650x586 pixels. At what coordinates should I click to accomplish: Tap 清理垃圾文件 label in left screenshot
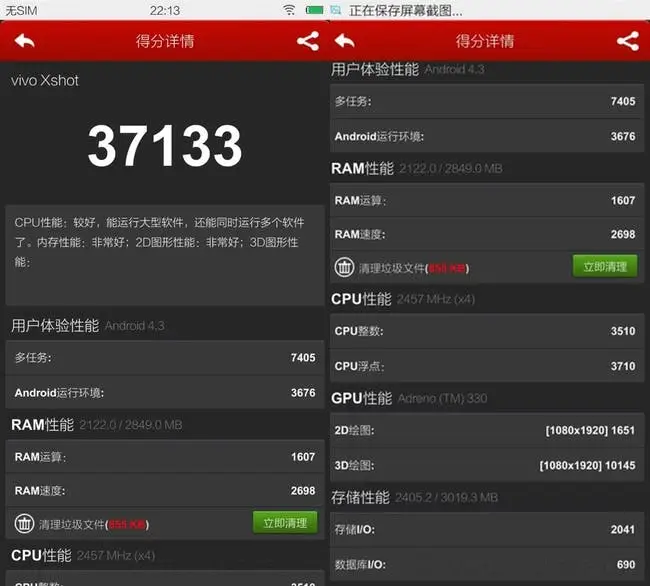point(94,525)
